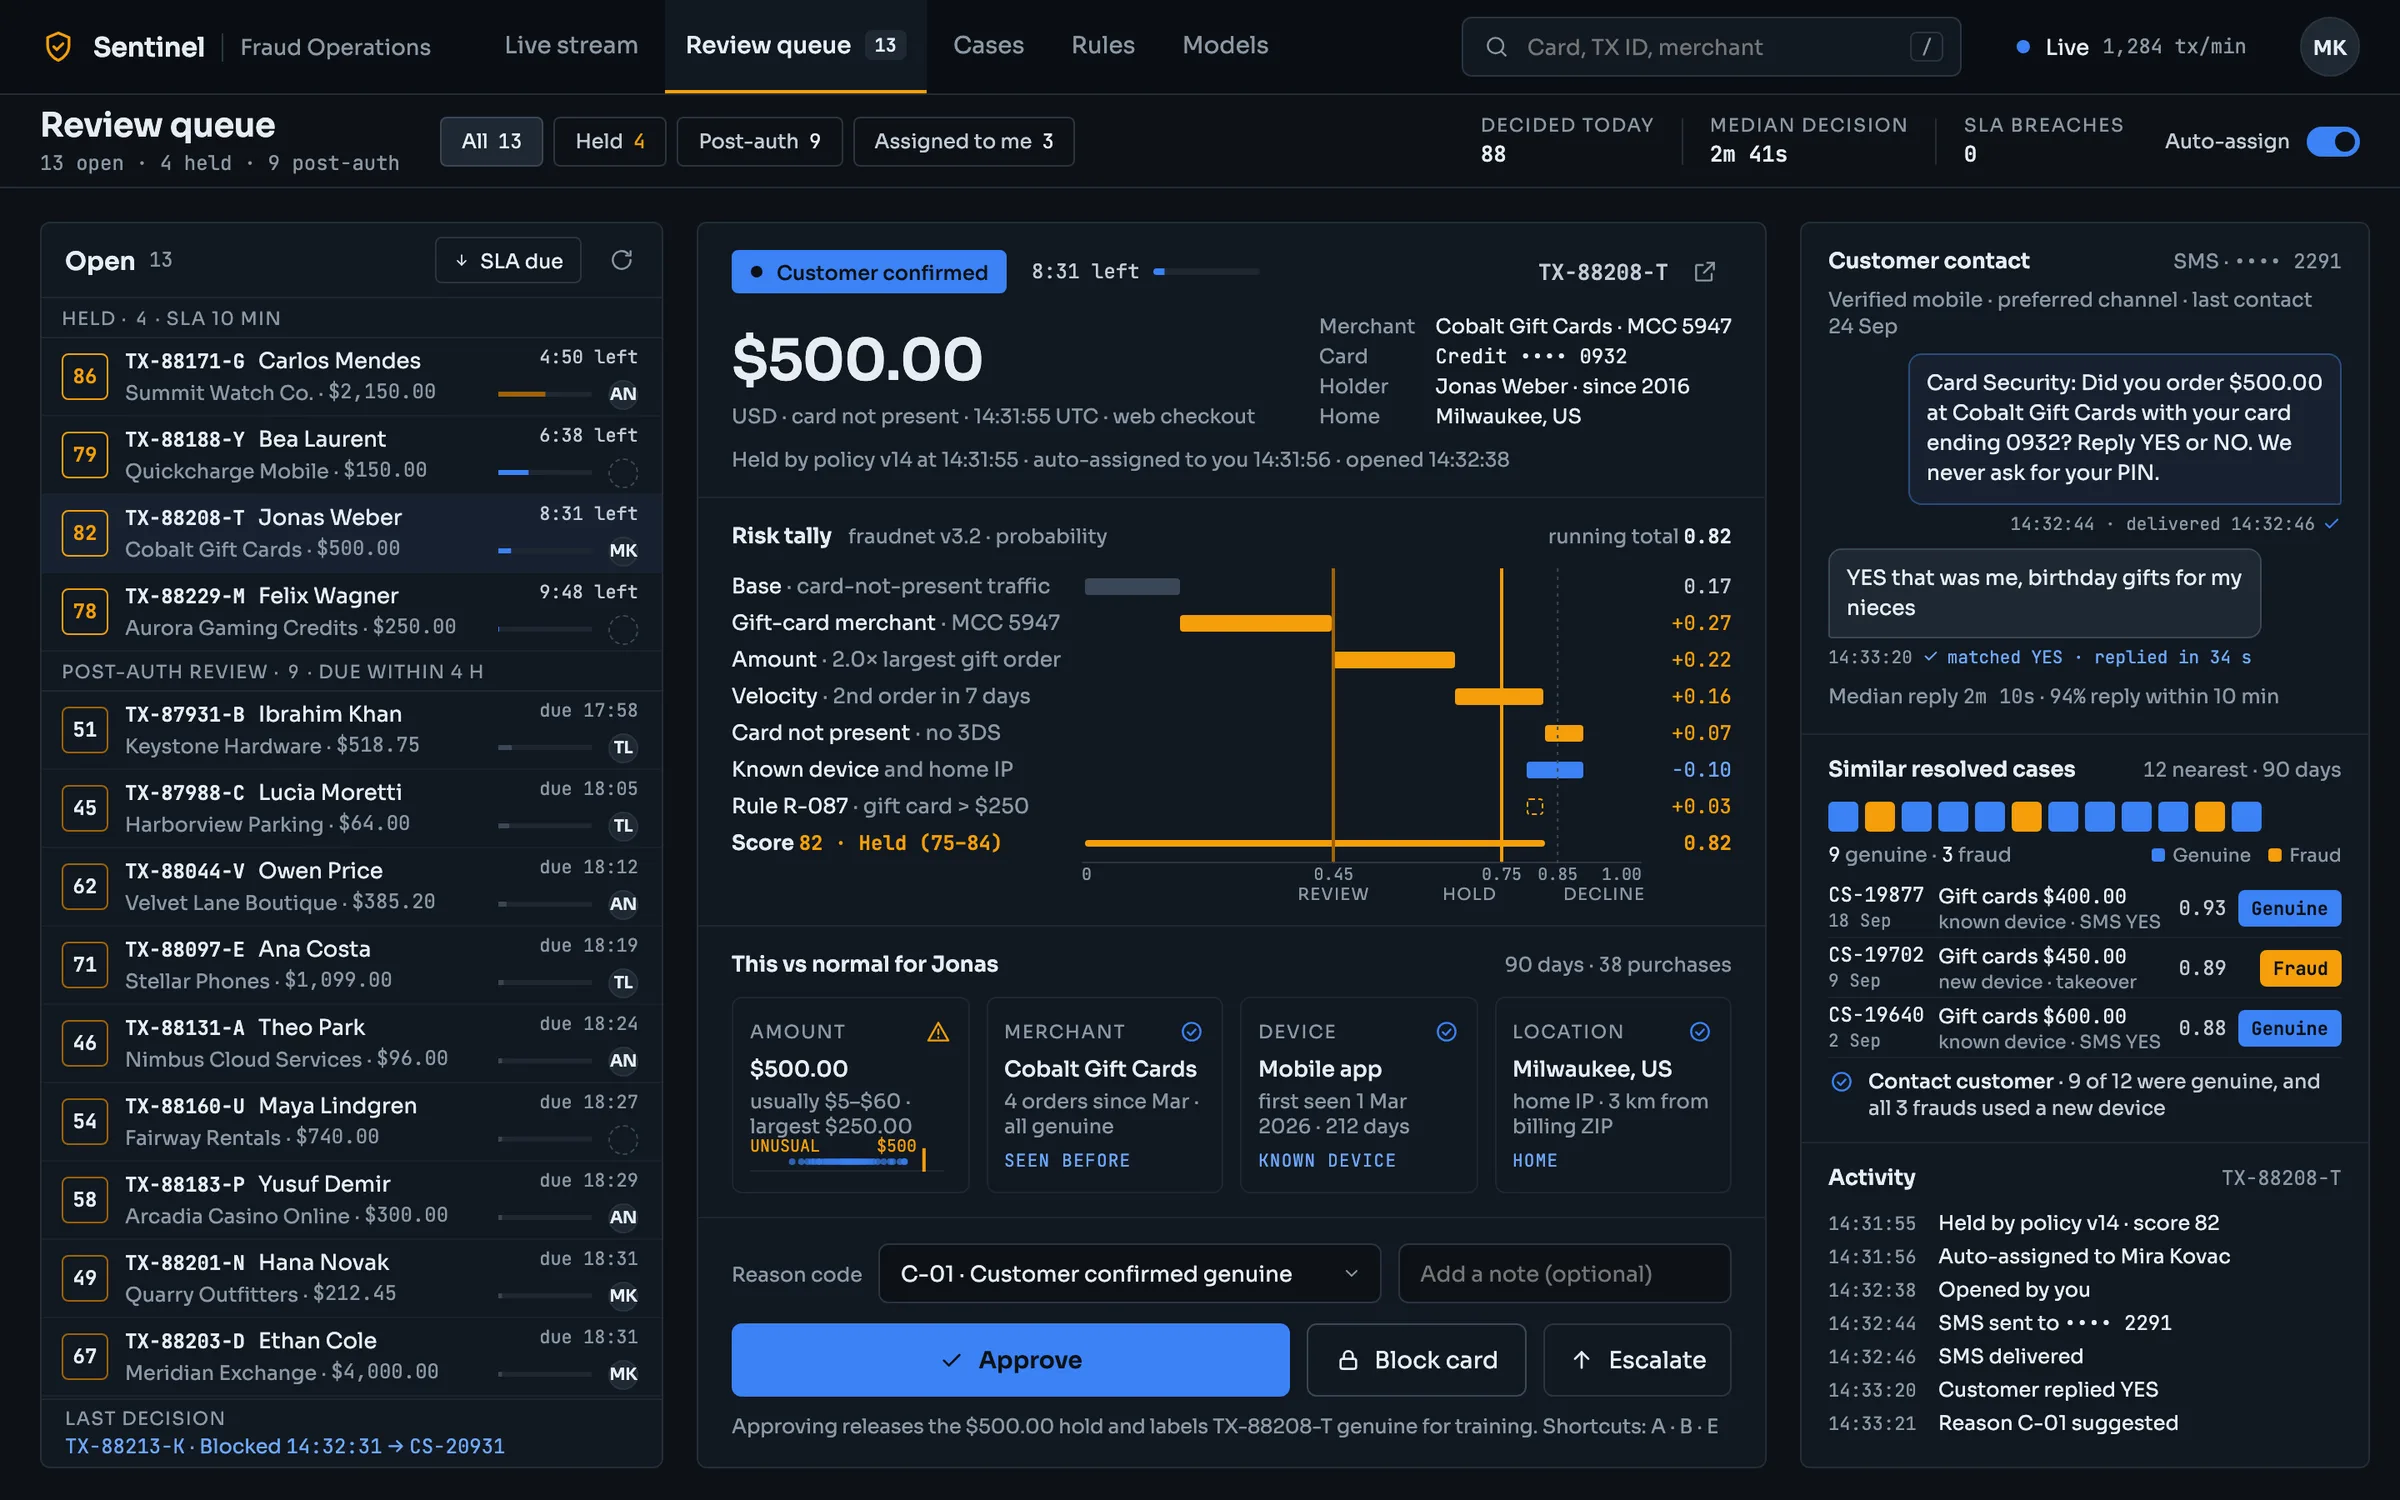Go to the Cases tab
This screenshot has height=1500, width=2400.
[988, 45]
